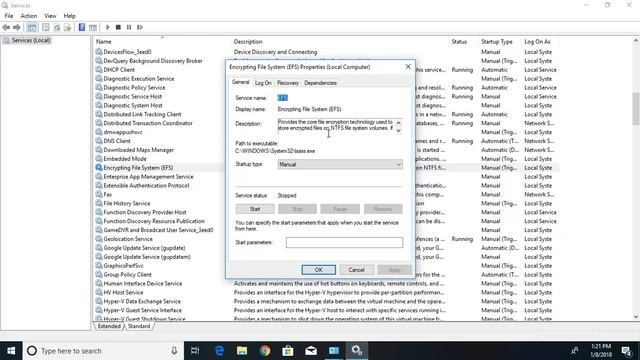Click OK in the properties dialog
Viewport: 640px width, 360px height.
[318, 270]
